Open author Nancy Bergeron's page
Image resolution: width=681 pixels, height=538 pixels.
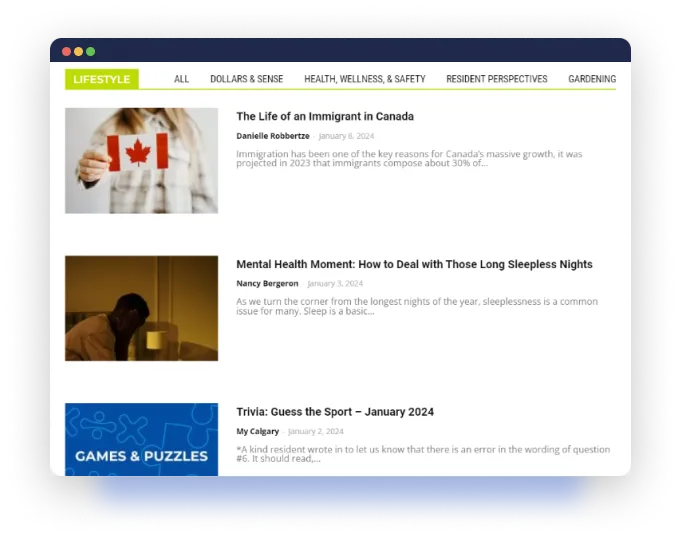[x=267, y=284]
